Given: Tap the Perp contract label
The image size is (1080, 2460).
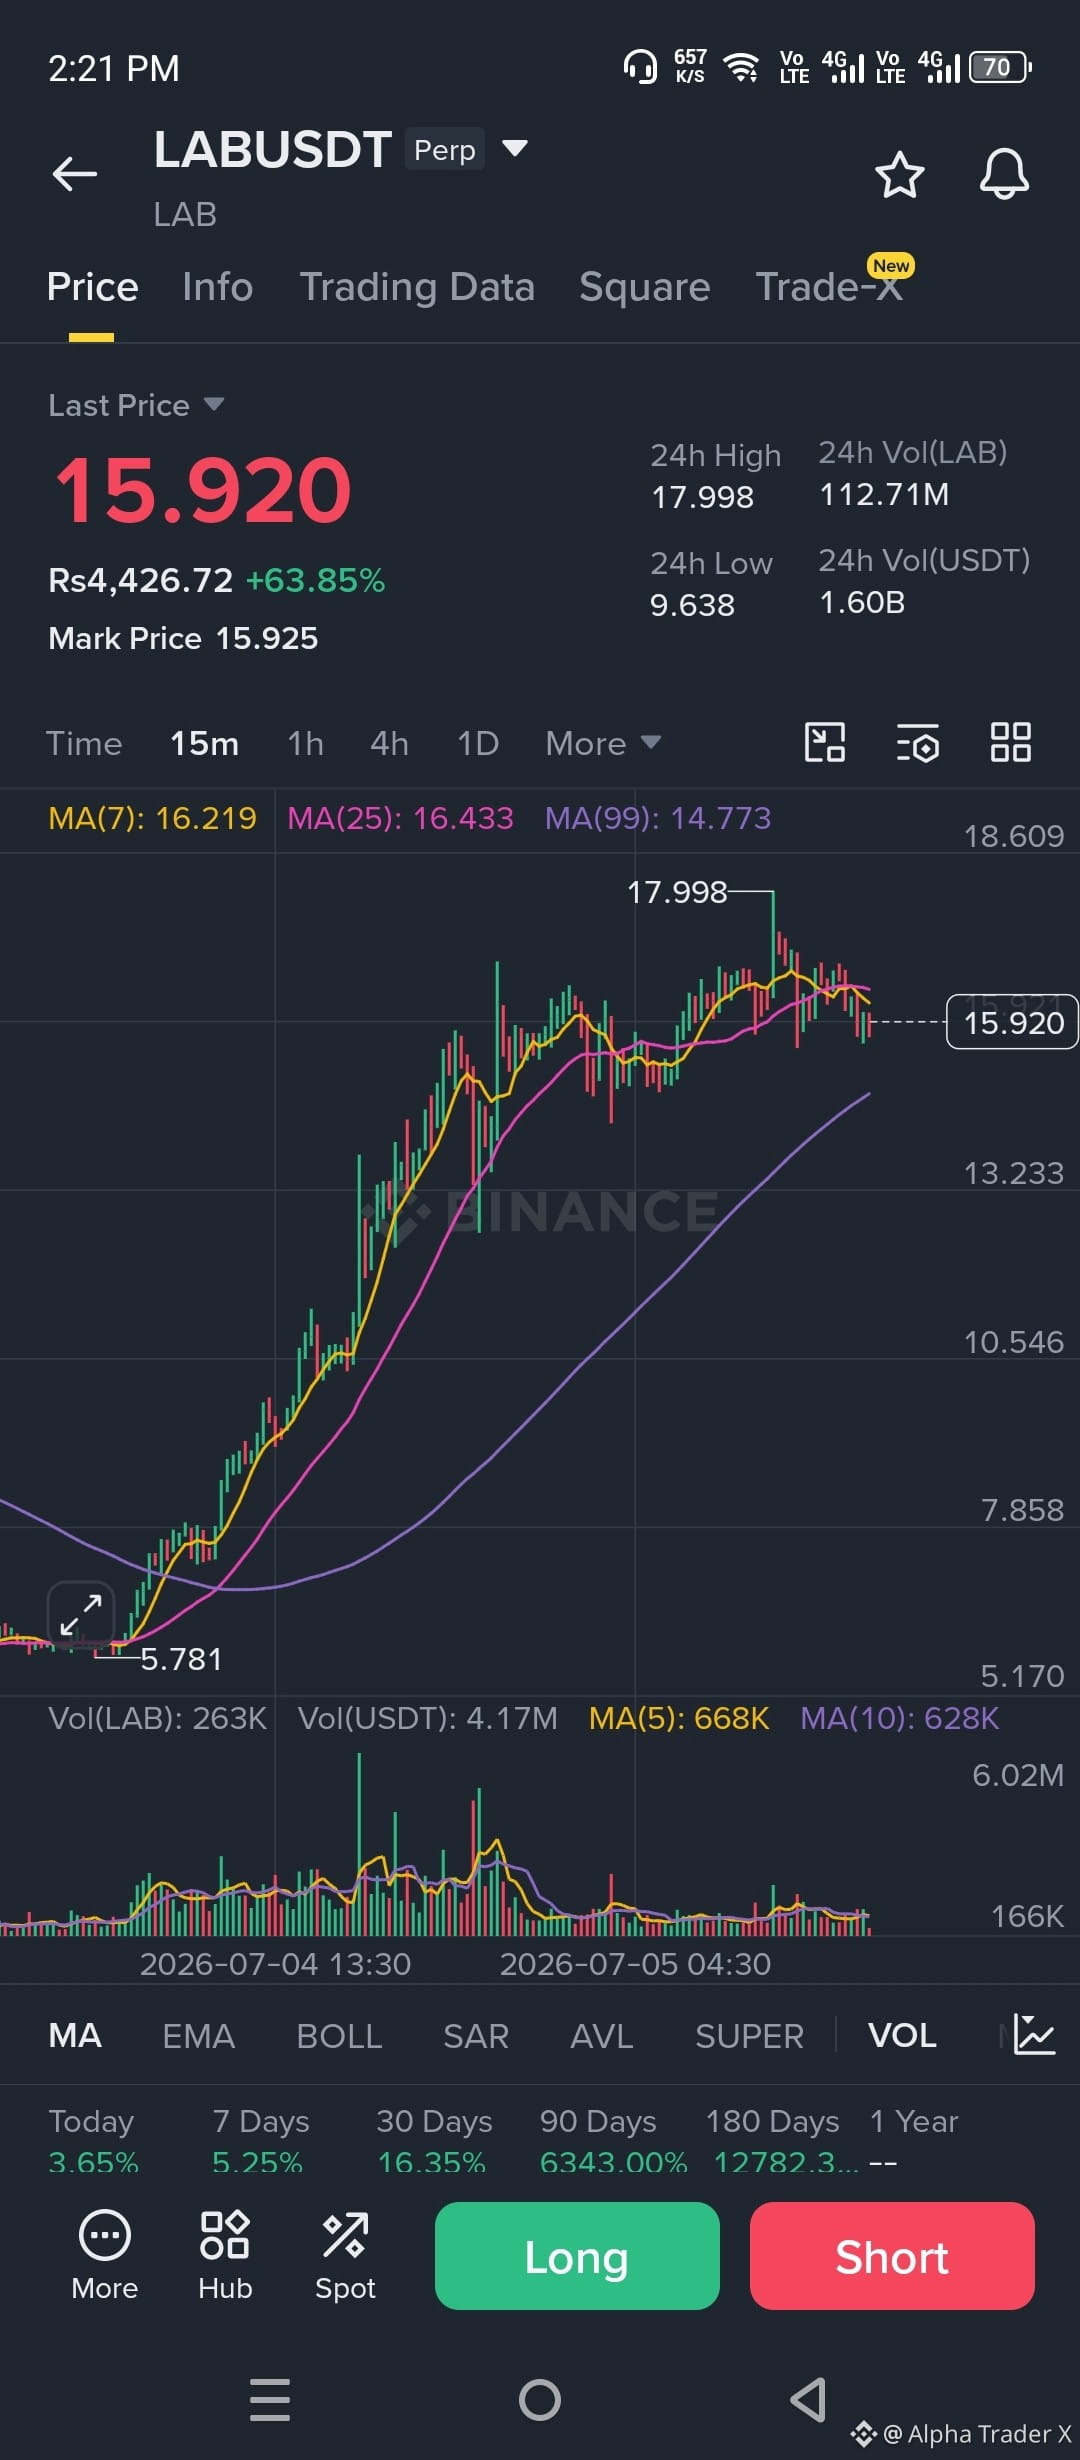Looking at the screenshot, I should pyautogui.click(x=445, y=149).
